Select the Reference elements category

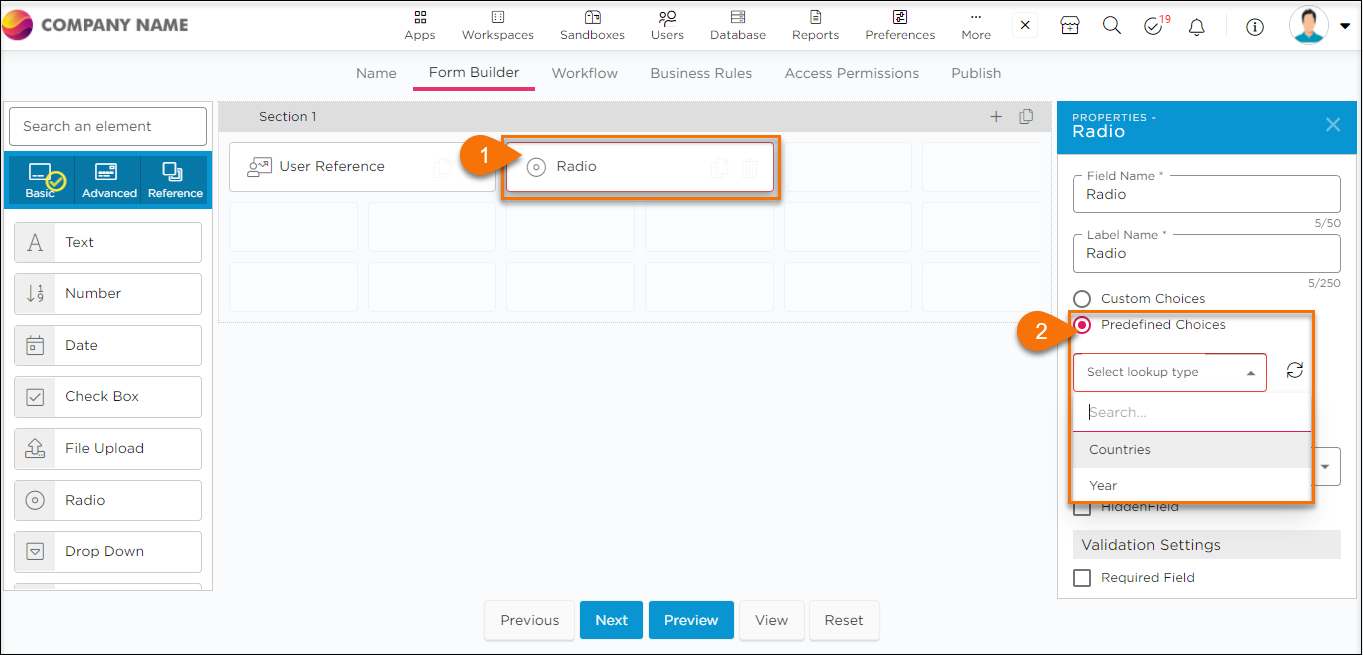coord(175,181)
